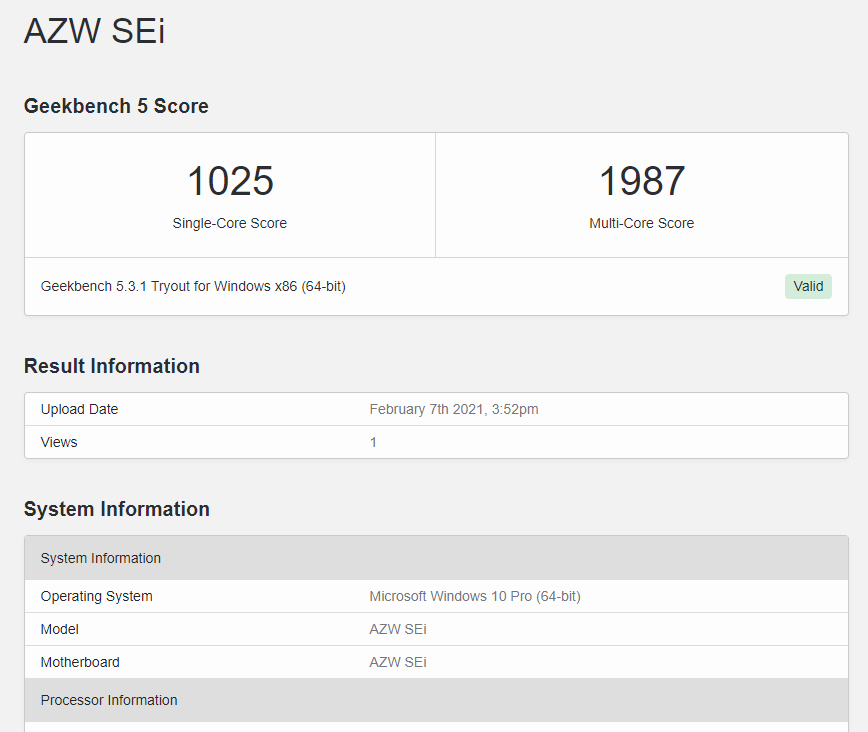Screen dimensions: 868x732
Task: Click the Views row label
Action: (x=59, y=442)
